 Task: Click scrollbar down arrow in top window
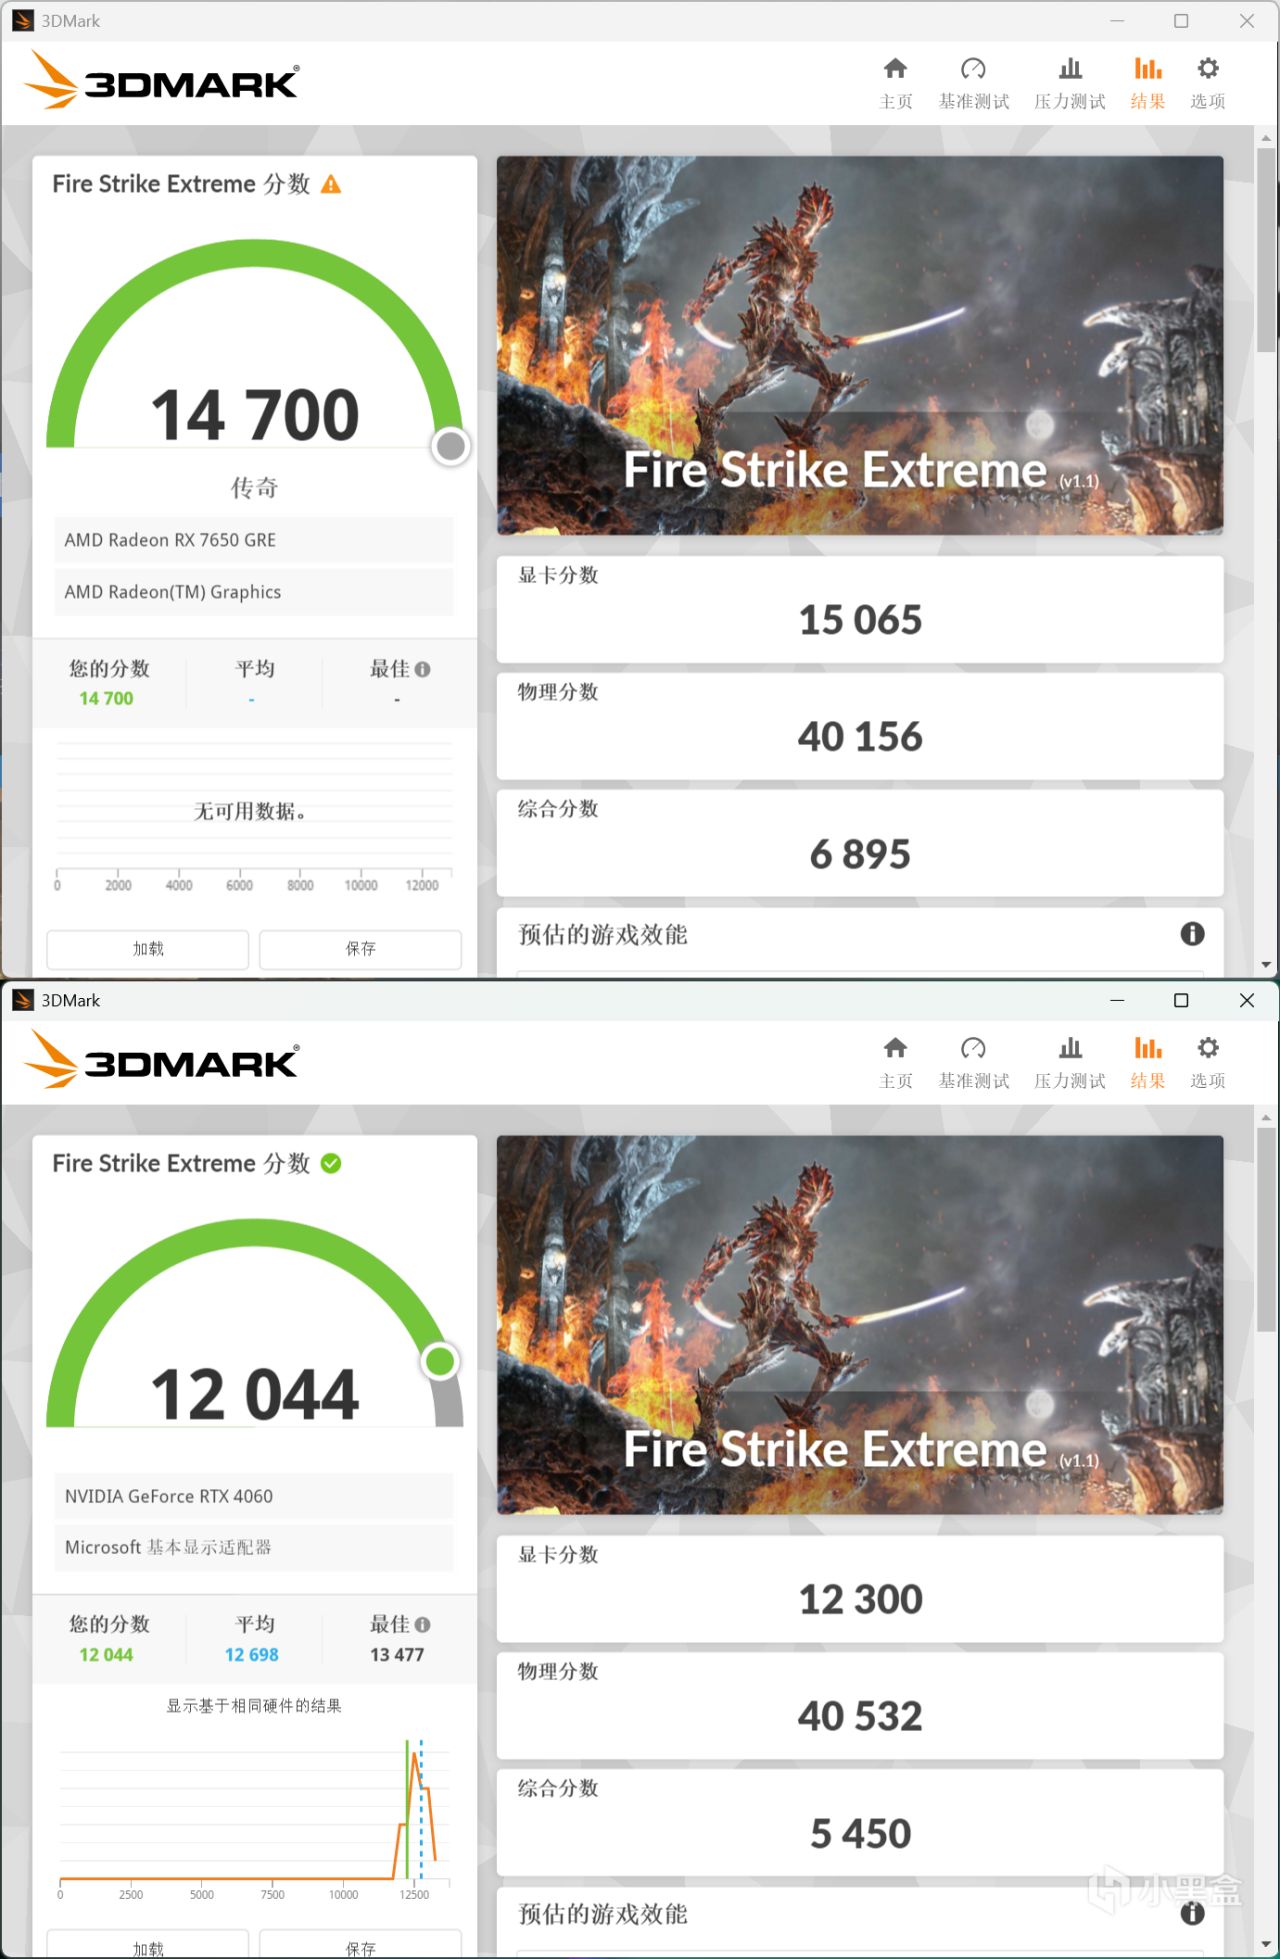[1267, 965]
